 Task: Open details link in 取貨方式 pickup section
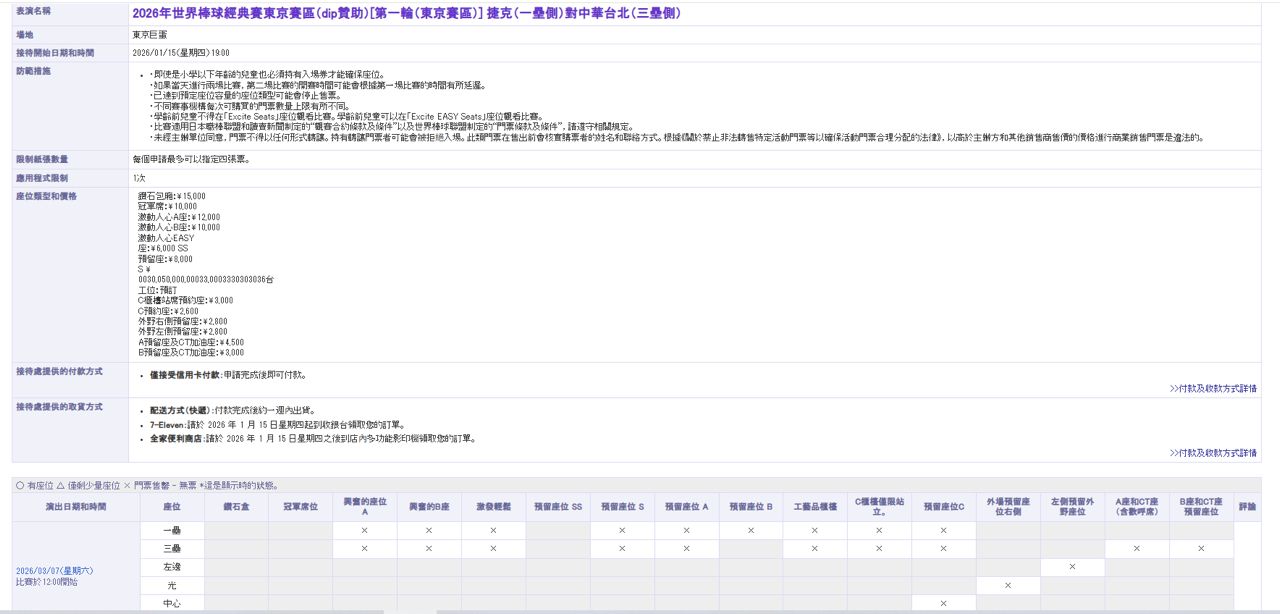pyautogui.click(x=1213, y=453)
